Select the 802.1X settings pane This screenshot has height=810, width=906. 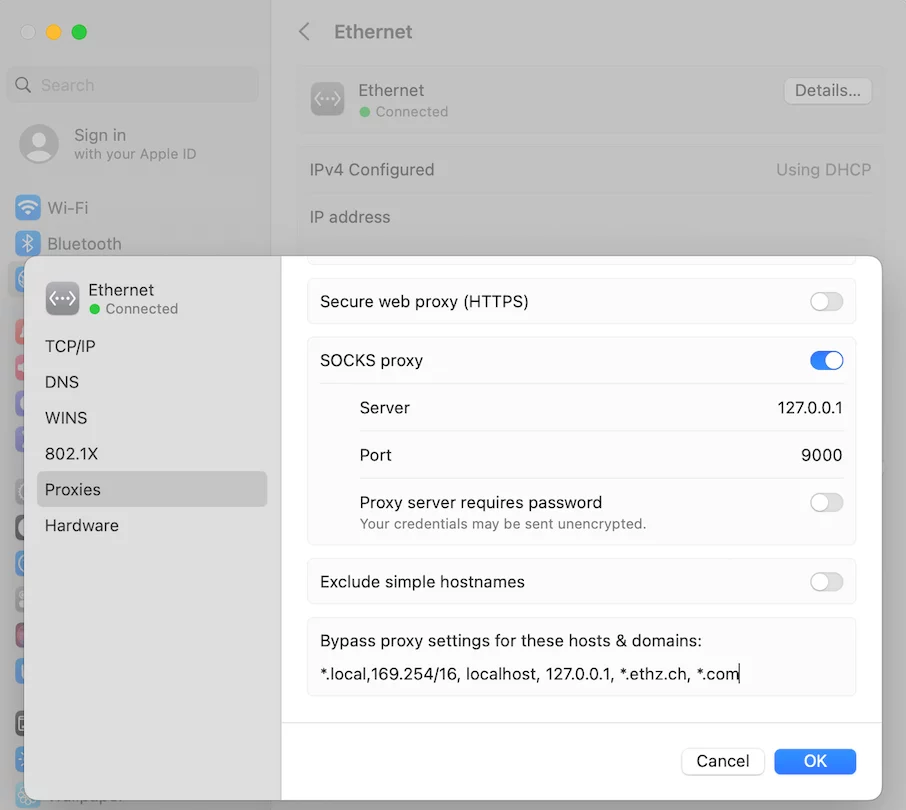pos(70,453)
